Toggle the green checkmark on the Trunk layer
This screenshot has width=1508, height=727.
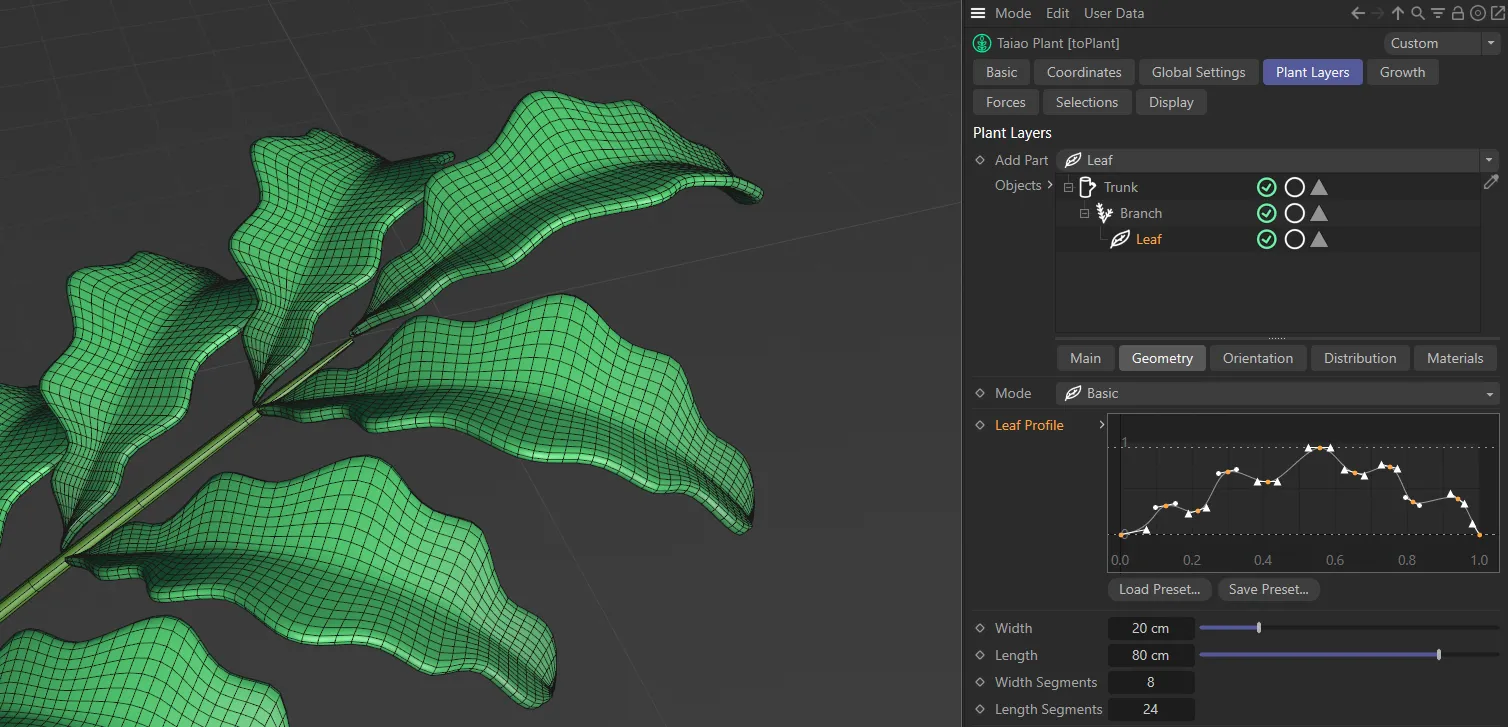1267,187
